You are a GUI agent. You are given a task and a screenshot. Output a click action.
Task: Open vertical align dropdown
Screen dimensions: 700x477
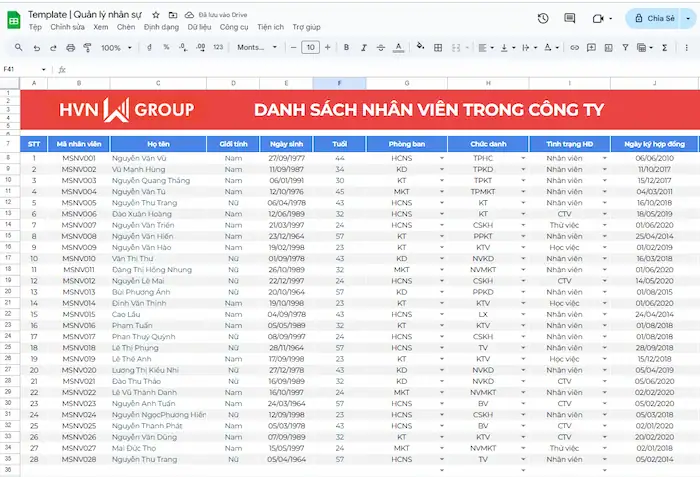(x=508, y=47)
